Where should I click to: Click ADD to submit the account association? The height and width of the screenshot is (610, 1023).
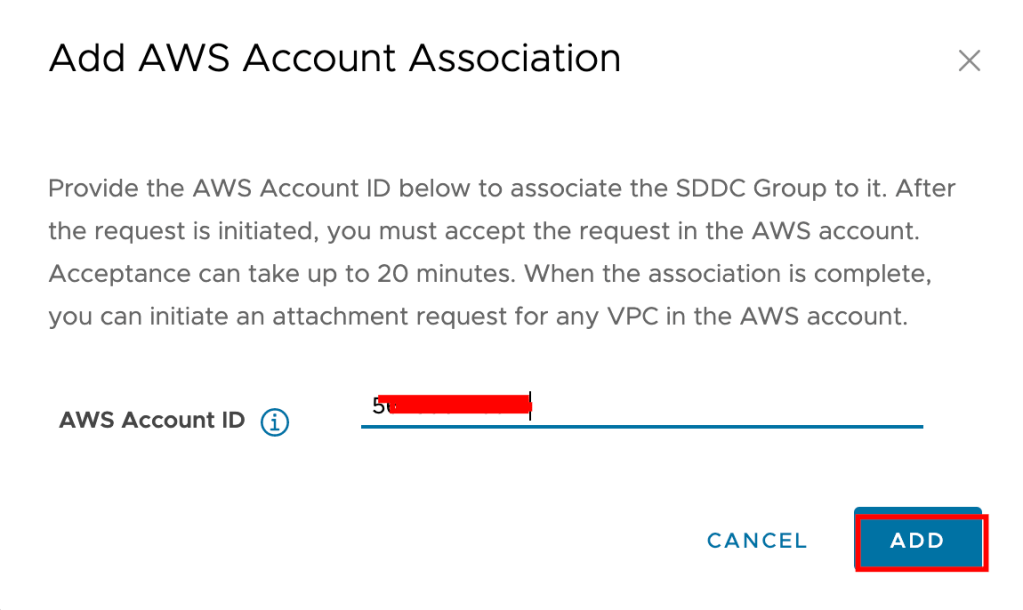click(918, 541)
